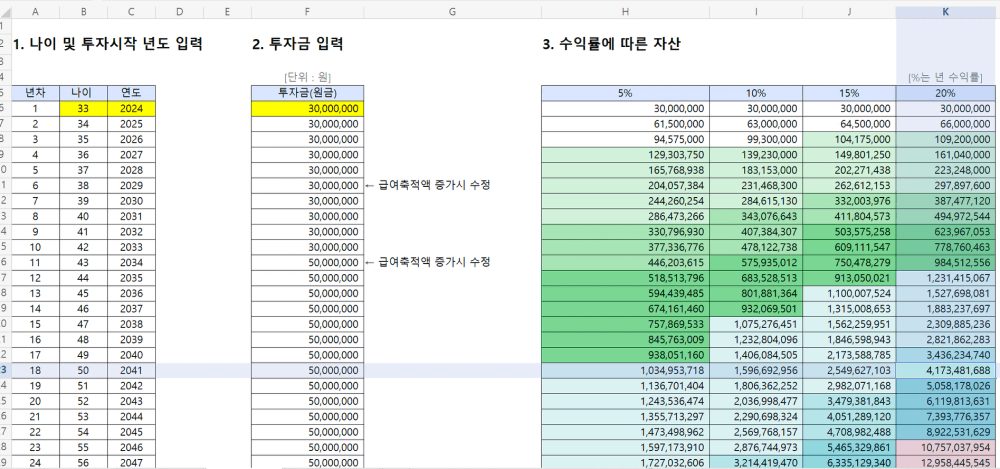Viewport: 1000px width, 469px height.
Task: Select cell with value 332,003,976
Action: 849,201
